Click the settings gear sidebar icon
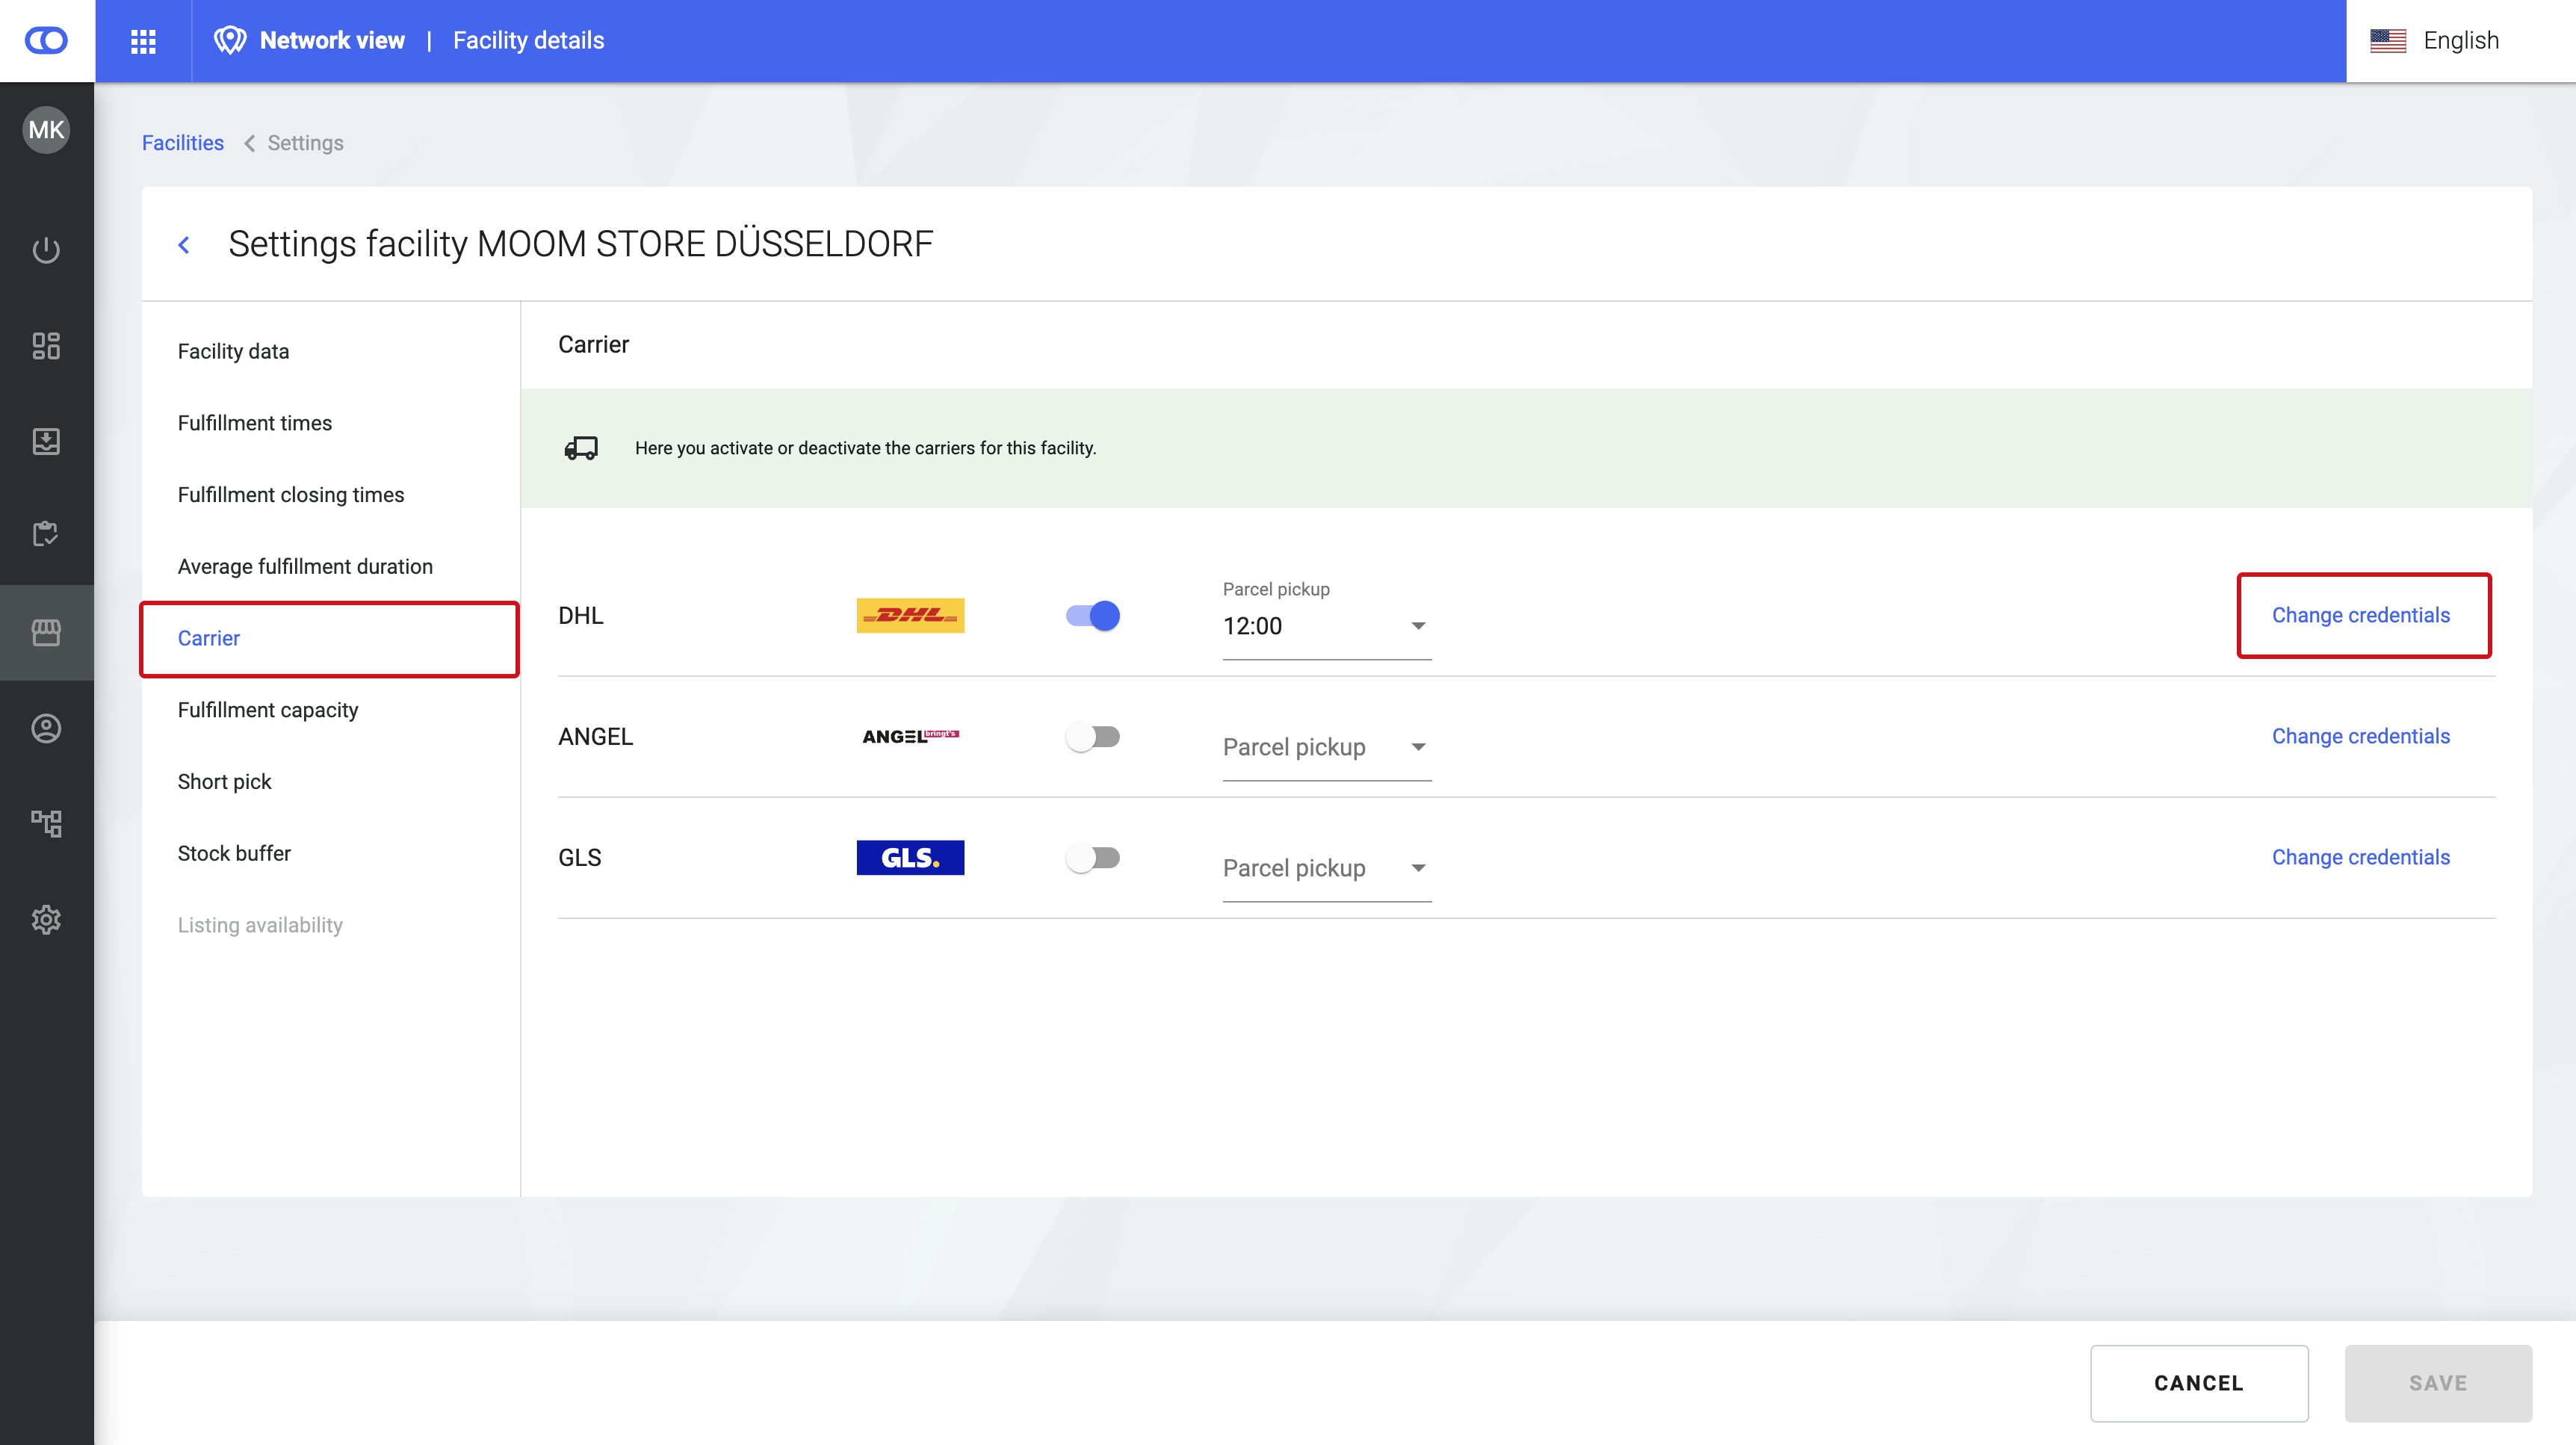Image resolution: width=2576 pixels, height=1445 pixels. click(46, 919)
